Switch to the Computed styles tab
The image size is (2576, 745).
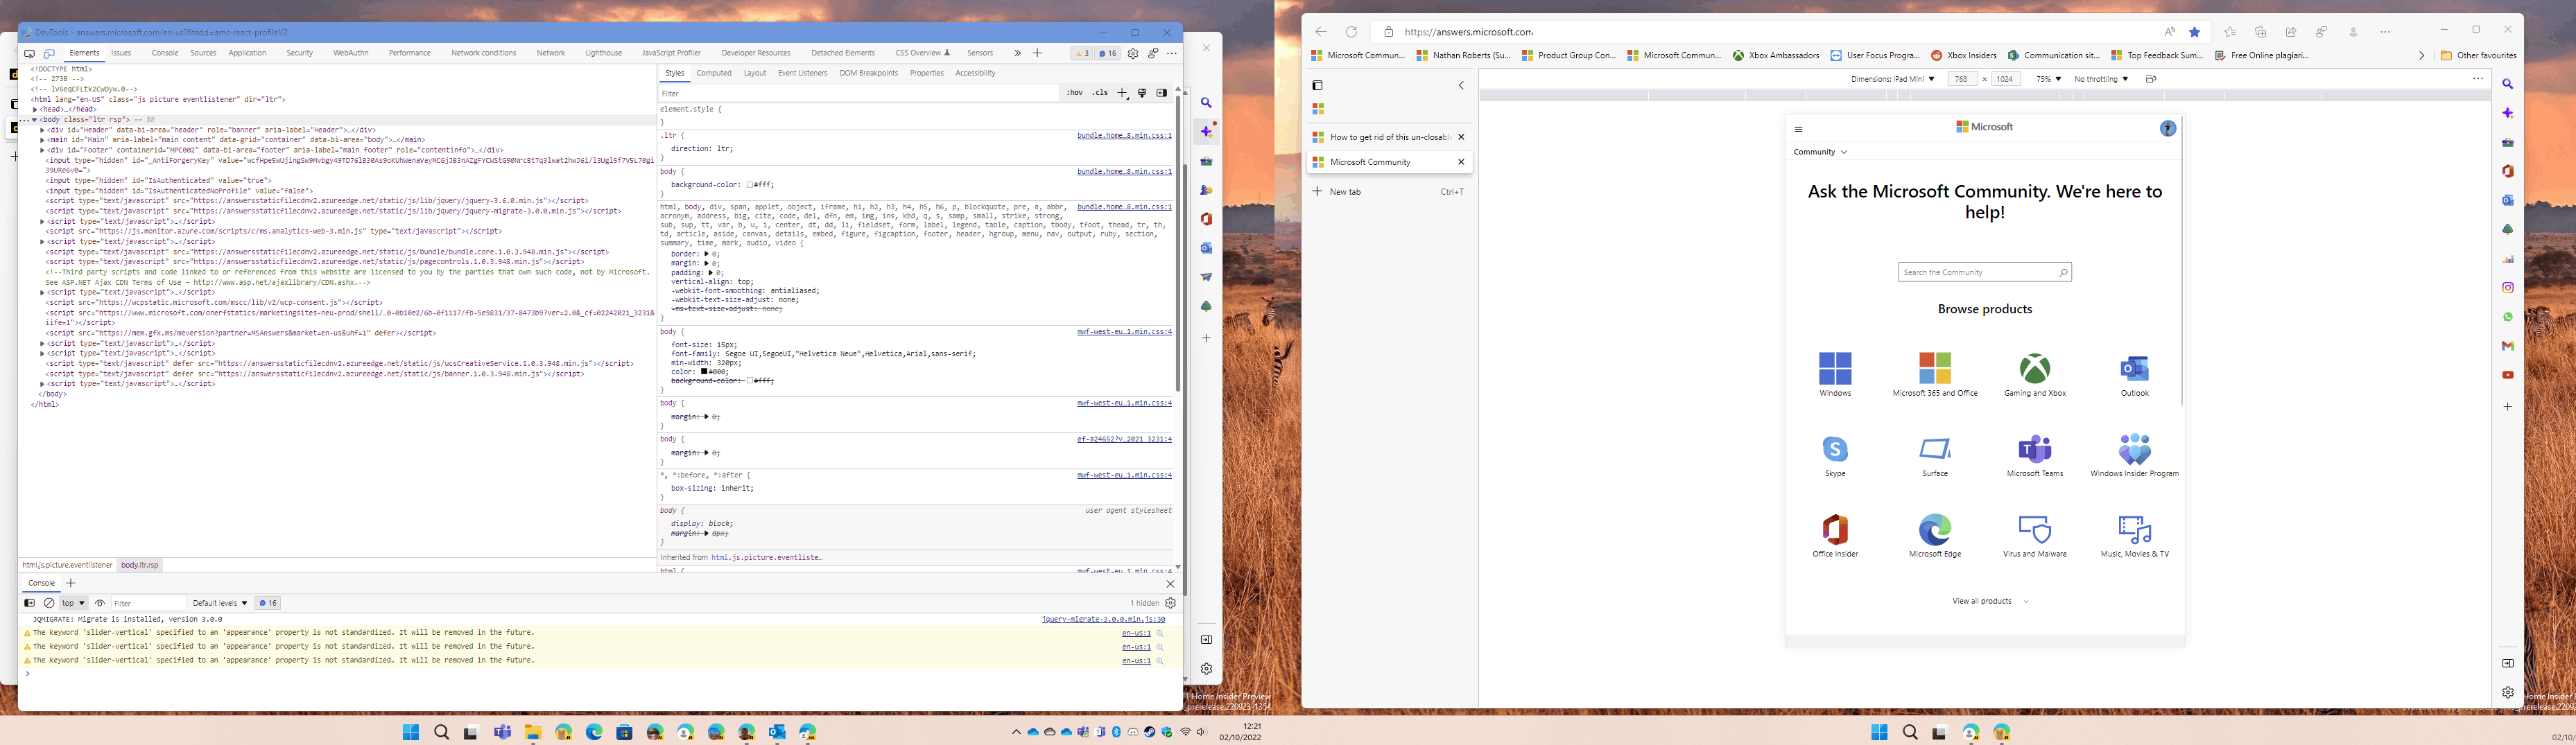pos(714,73)
